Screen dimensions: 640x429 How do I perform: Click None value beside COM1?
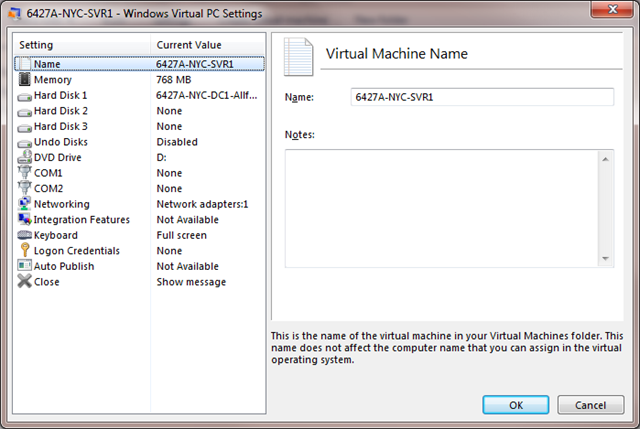169,173
